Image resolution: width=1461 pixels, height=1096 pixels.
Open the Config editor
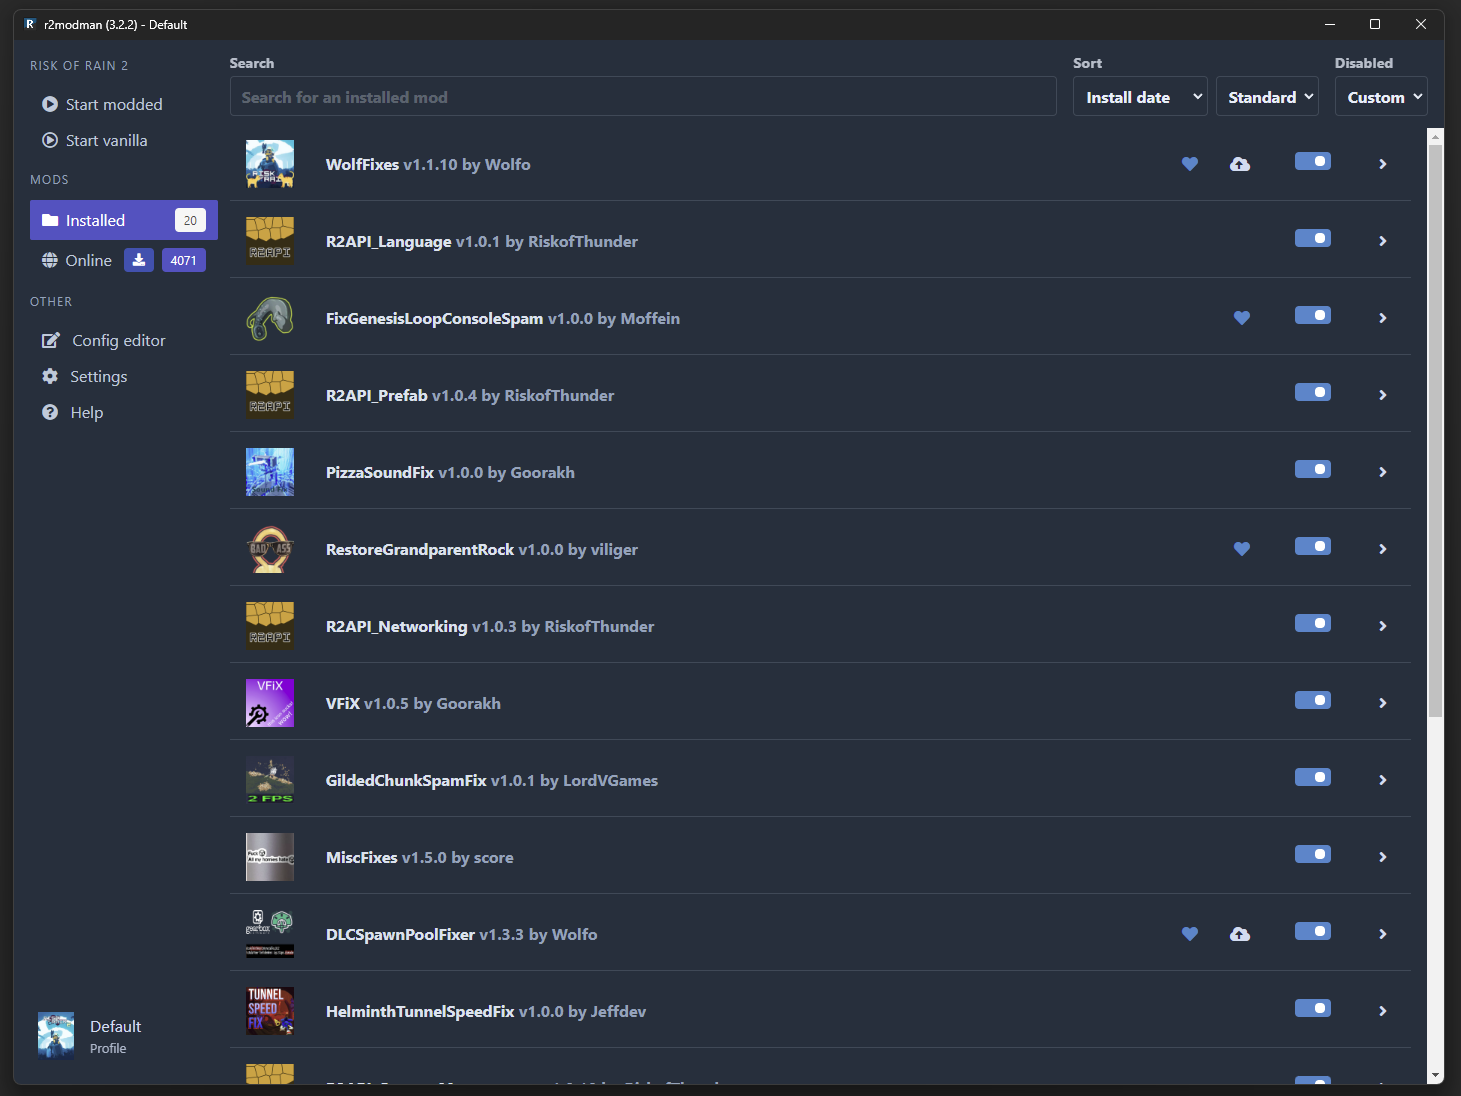tap(104, 341)
